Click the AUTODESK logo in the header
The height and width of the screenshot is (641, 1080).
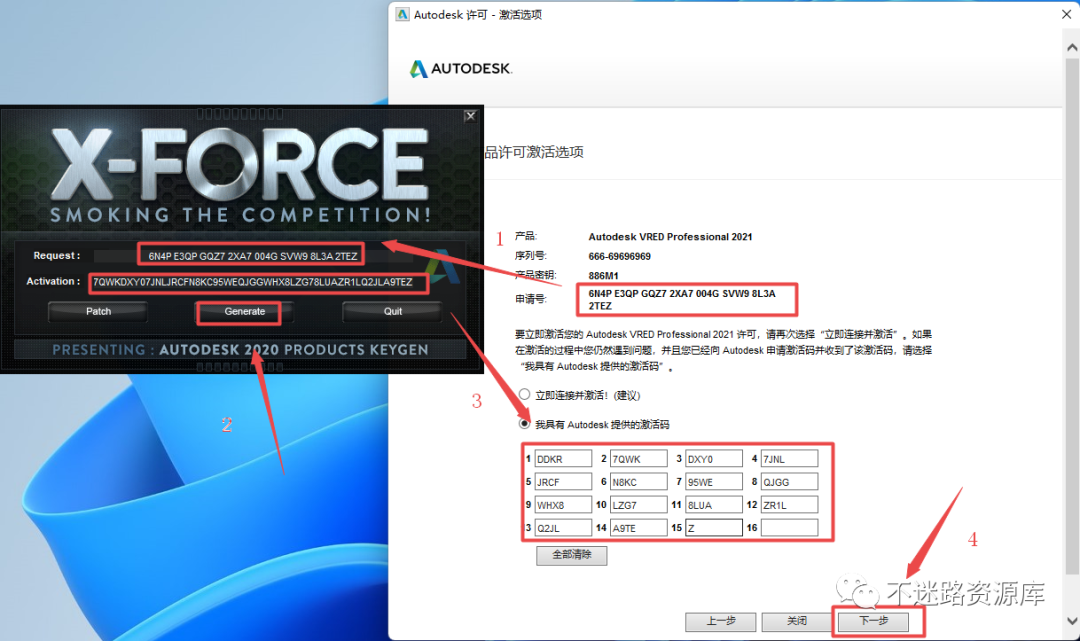(461, 69)
